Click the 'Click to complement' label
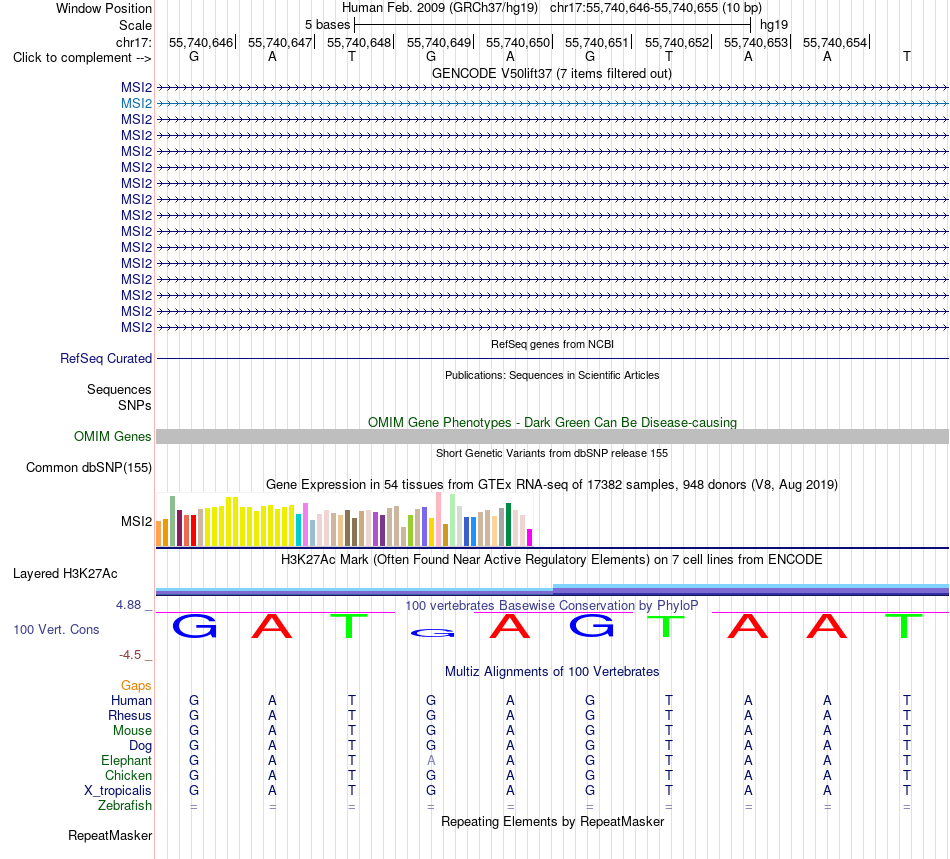Screen dimensions: 950x859 [x=82, y=58]
